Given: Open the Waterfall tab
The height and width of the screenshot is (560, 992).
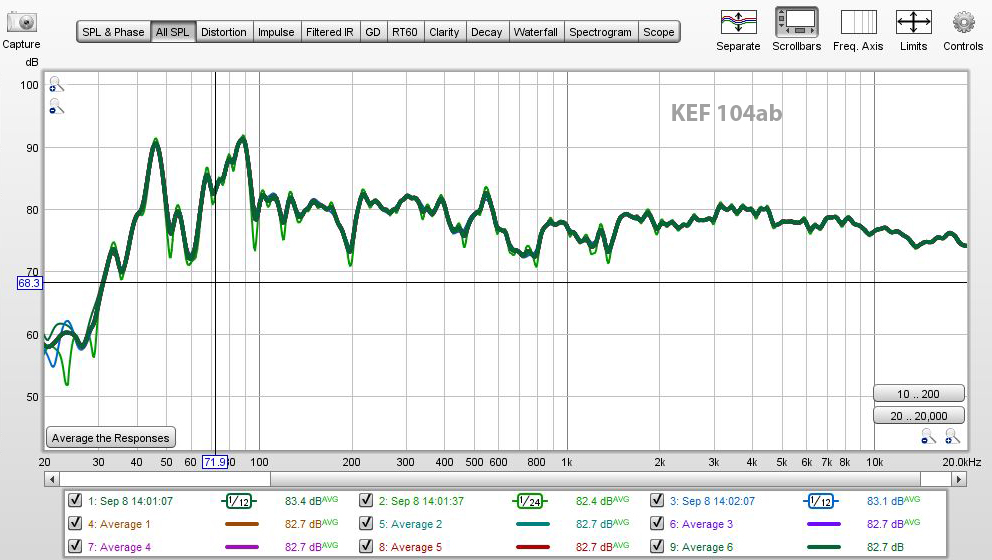Looking at the screenshot, I should tap(536, 32).
